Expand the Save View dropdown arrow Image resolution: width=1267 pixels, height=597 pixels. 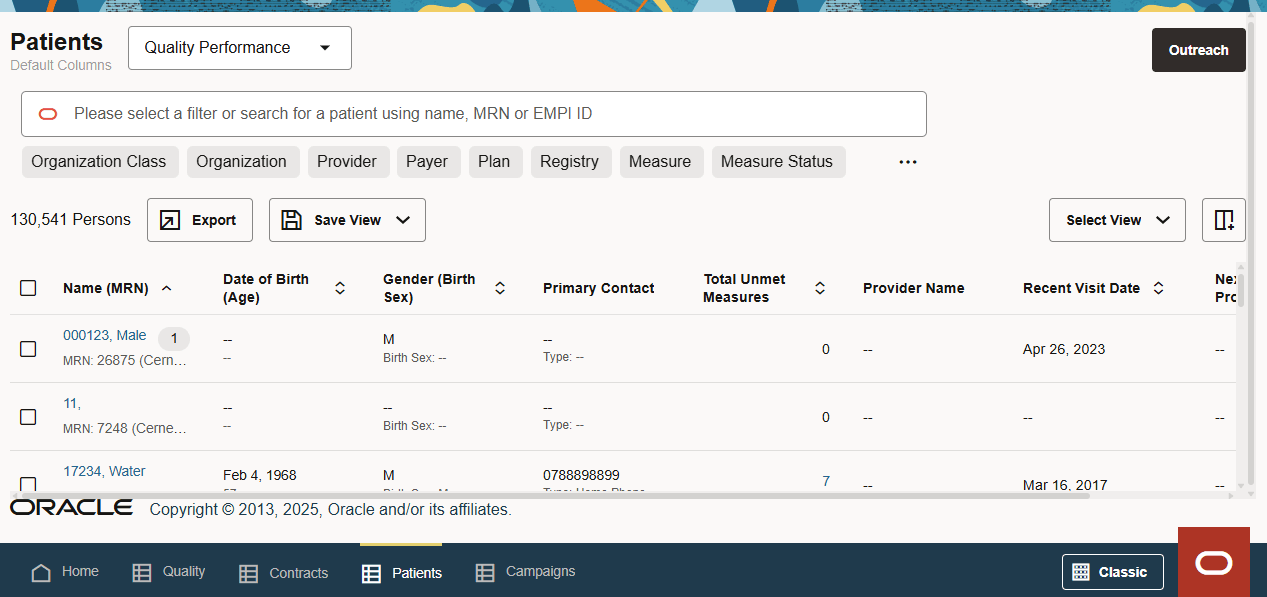[x=405, y=219]
